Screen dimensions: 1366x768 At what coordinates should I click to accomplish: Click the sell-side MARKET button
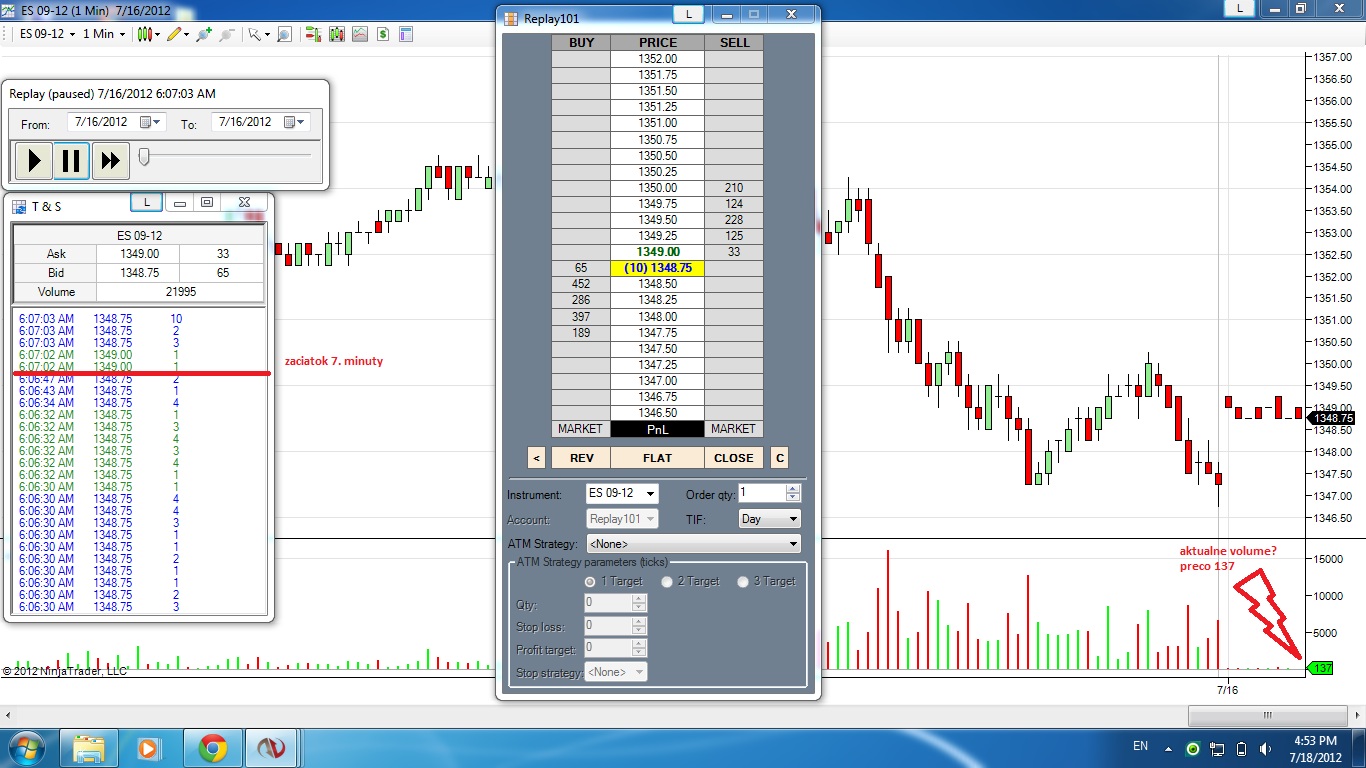tap(734, 429)
